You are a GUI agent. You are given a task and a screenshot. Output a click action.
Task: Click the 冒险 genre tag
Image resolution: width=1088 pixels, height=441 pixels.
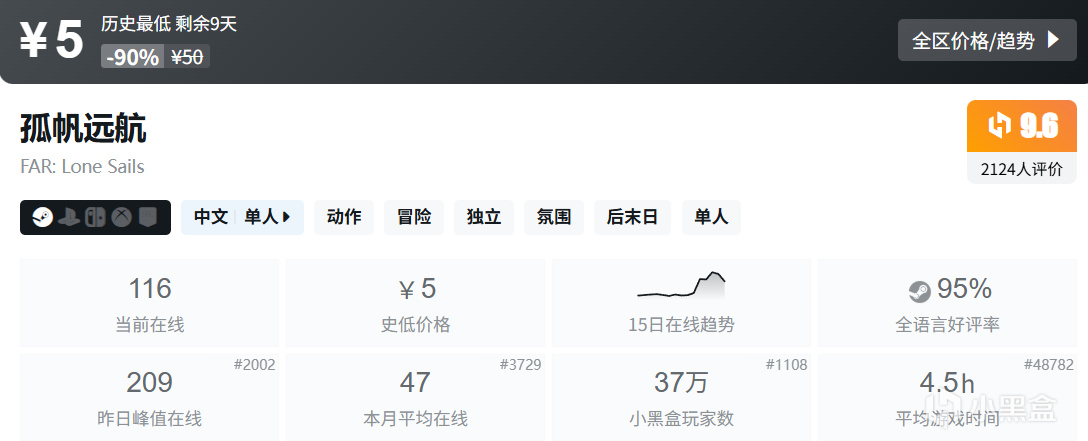(x=414, y=218)
